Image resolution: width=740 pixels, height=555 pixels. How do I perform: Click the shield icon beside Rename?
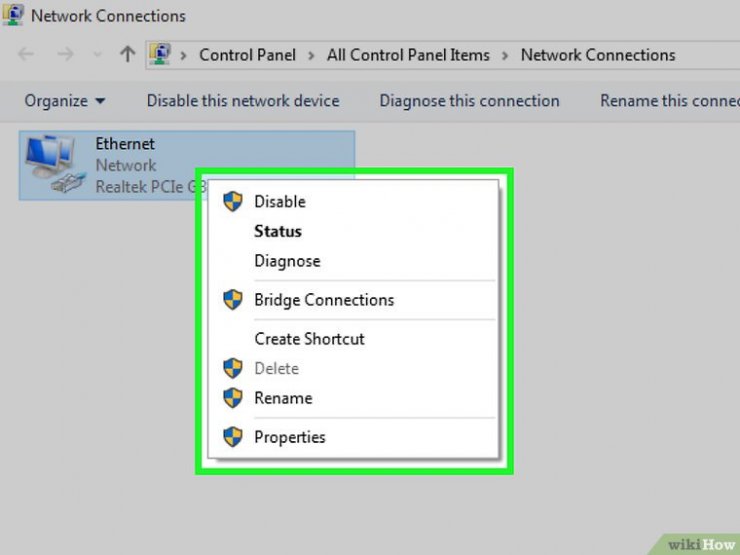[233, 398]
